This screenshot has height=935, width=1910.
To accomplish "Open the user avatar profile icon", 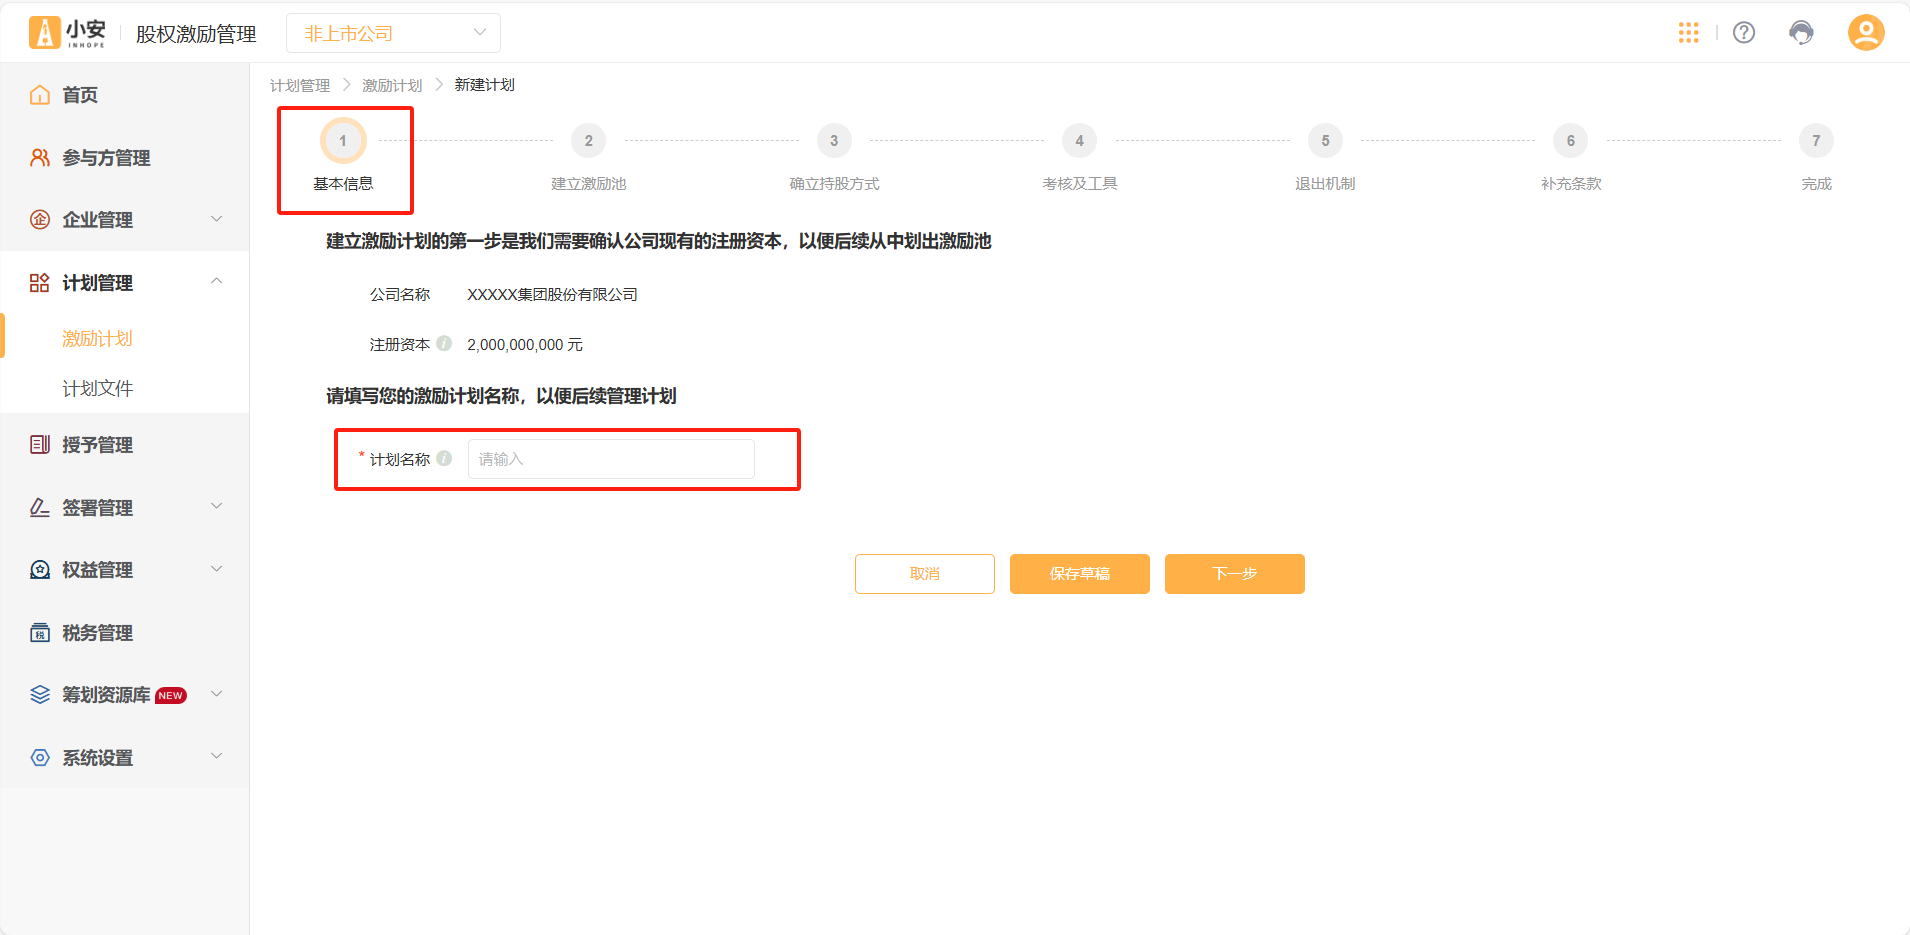I will 1866,33.
